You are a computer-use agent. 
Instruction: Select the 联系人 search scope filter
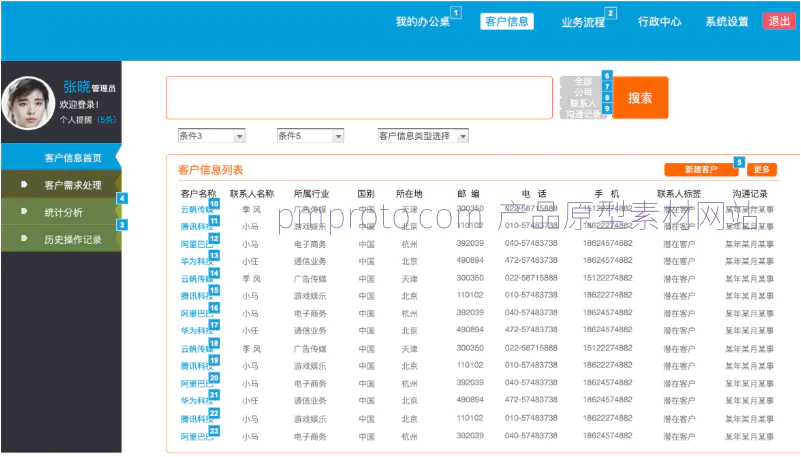pyautogui.click(x=582, y=103)
